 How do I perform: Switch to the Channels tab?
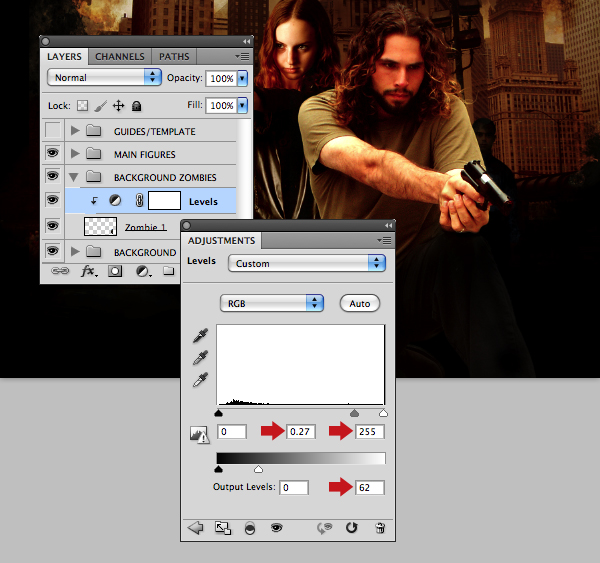click(x=120, y=57)
